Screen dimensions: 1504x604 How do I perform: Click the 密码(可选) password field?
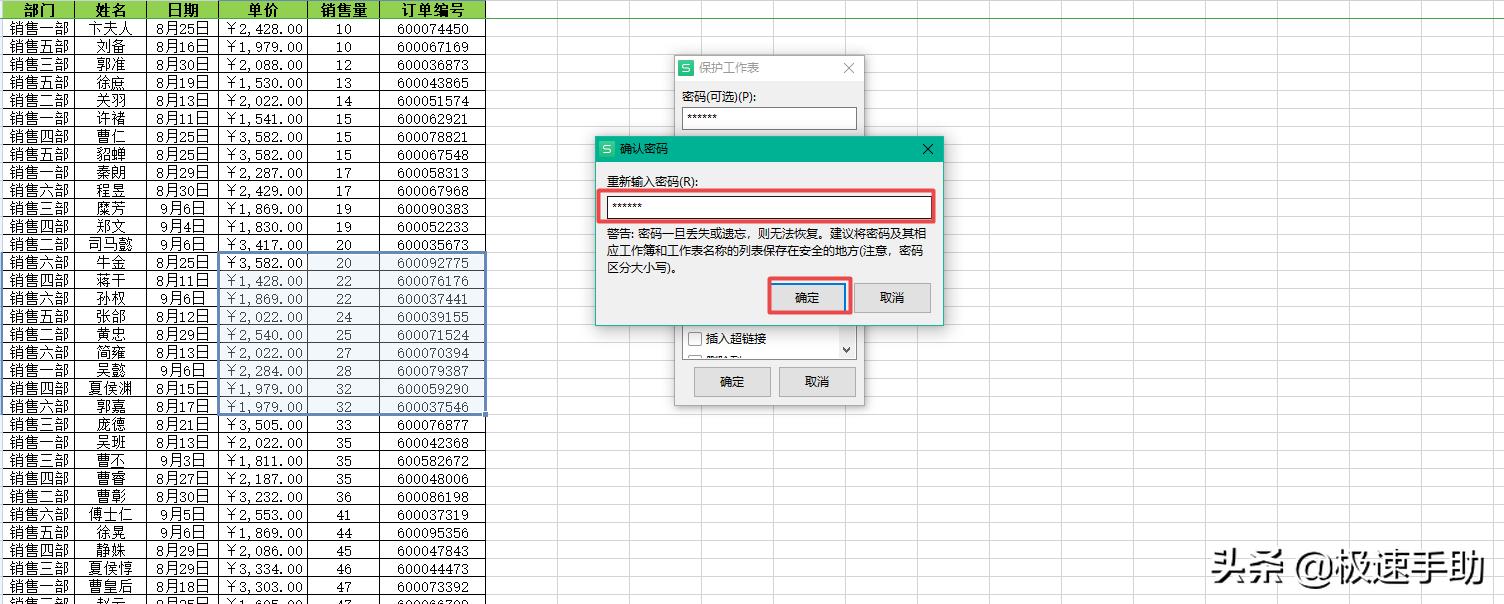pyautogui.click(x=768, y=118)
